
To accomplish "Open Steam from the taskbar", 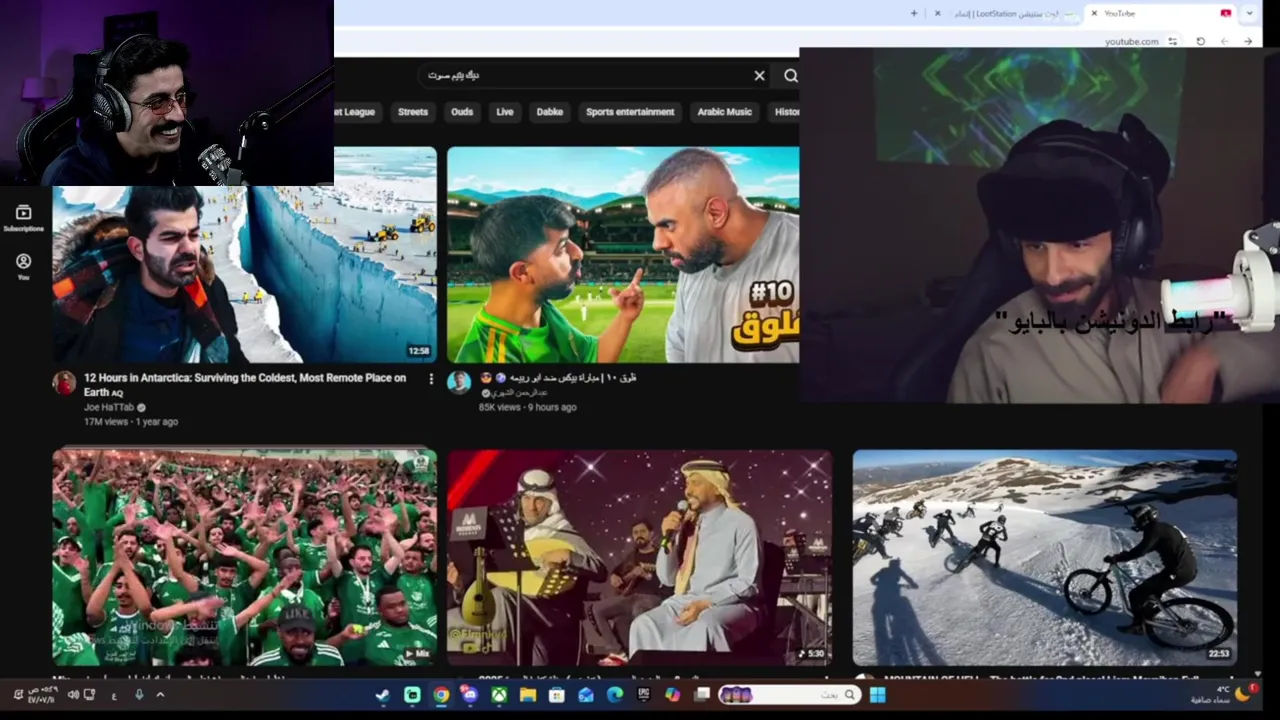I will [383, 694].
